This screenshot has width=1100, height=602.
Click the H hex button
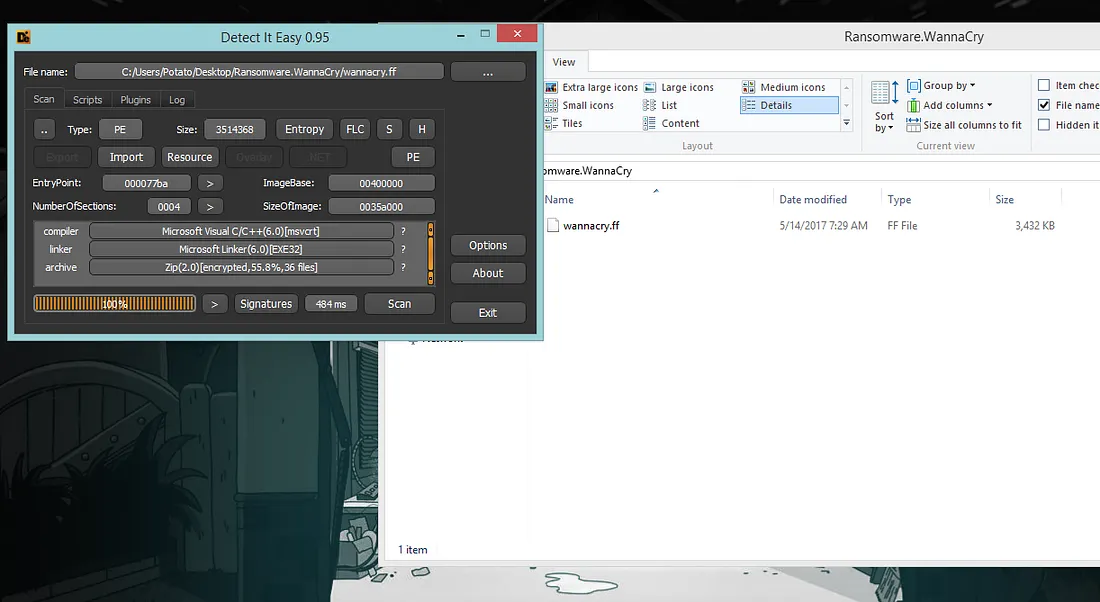(422, 129)
